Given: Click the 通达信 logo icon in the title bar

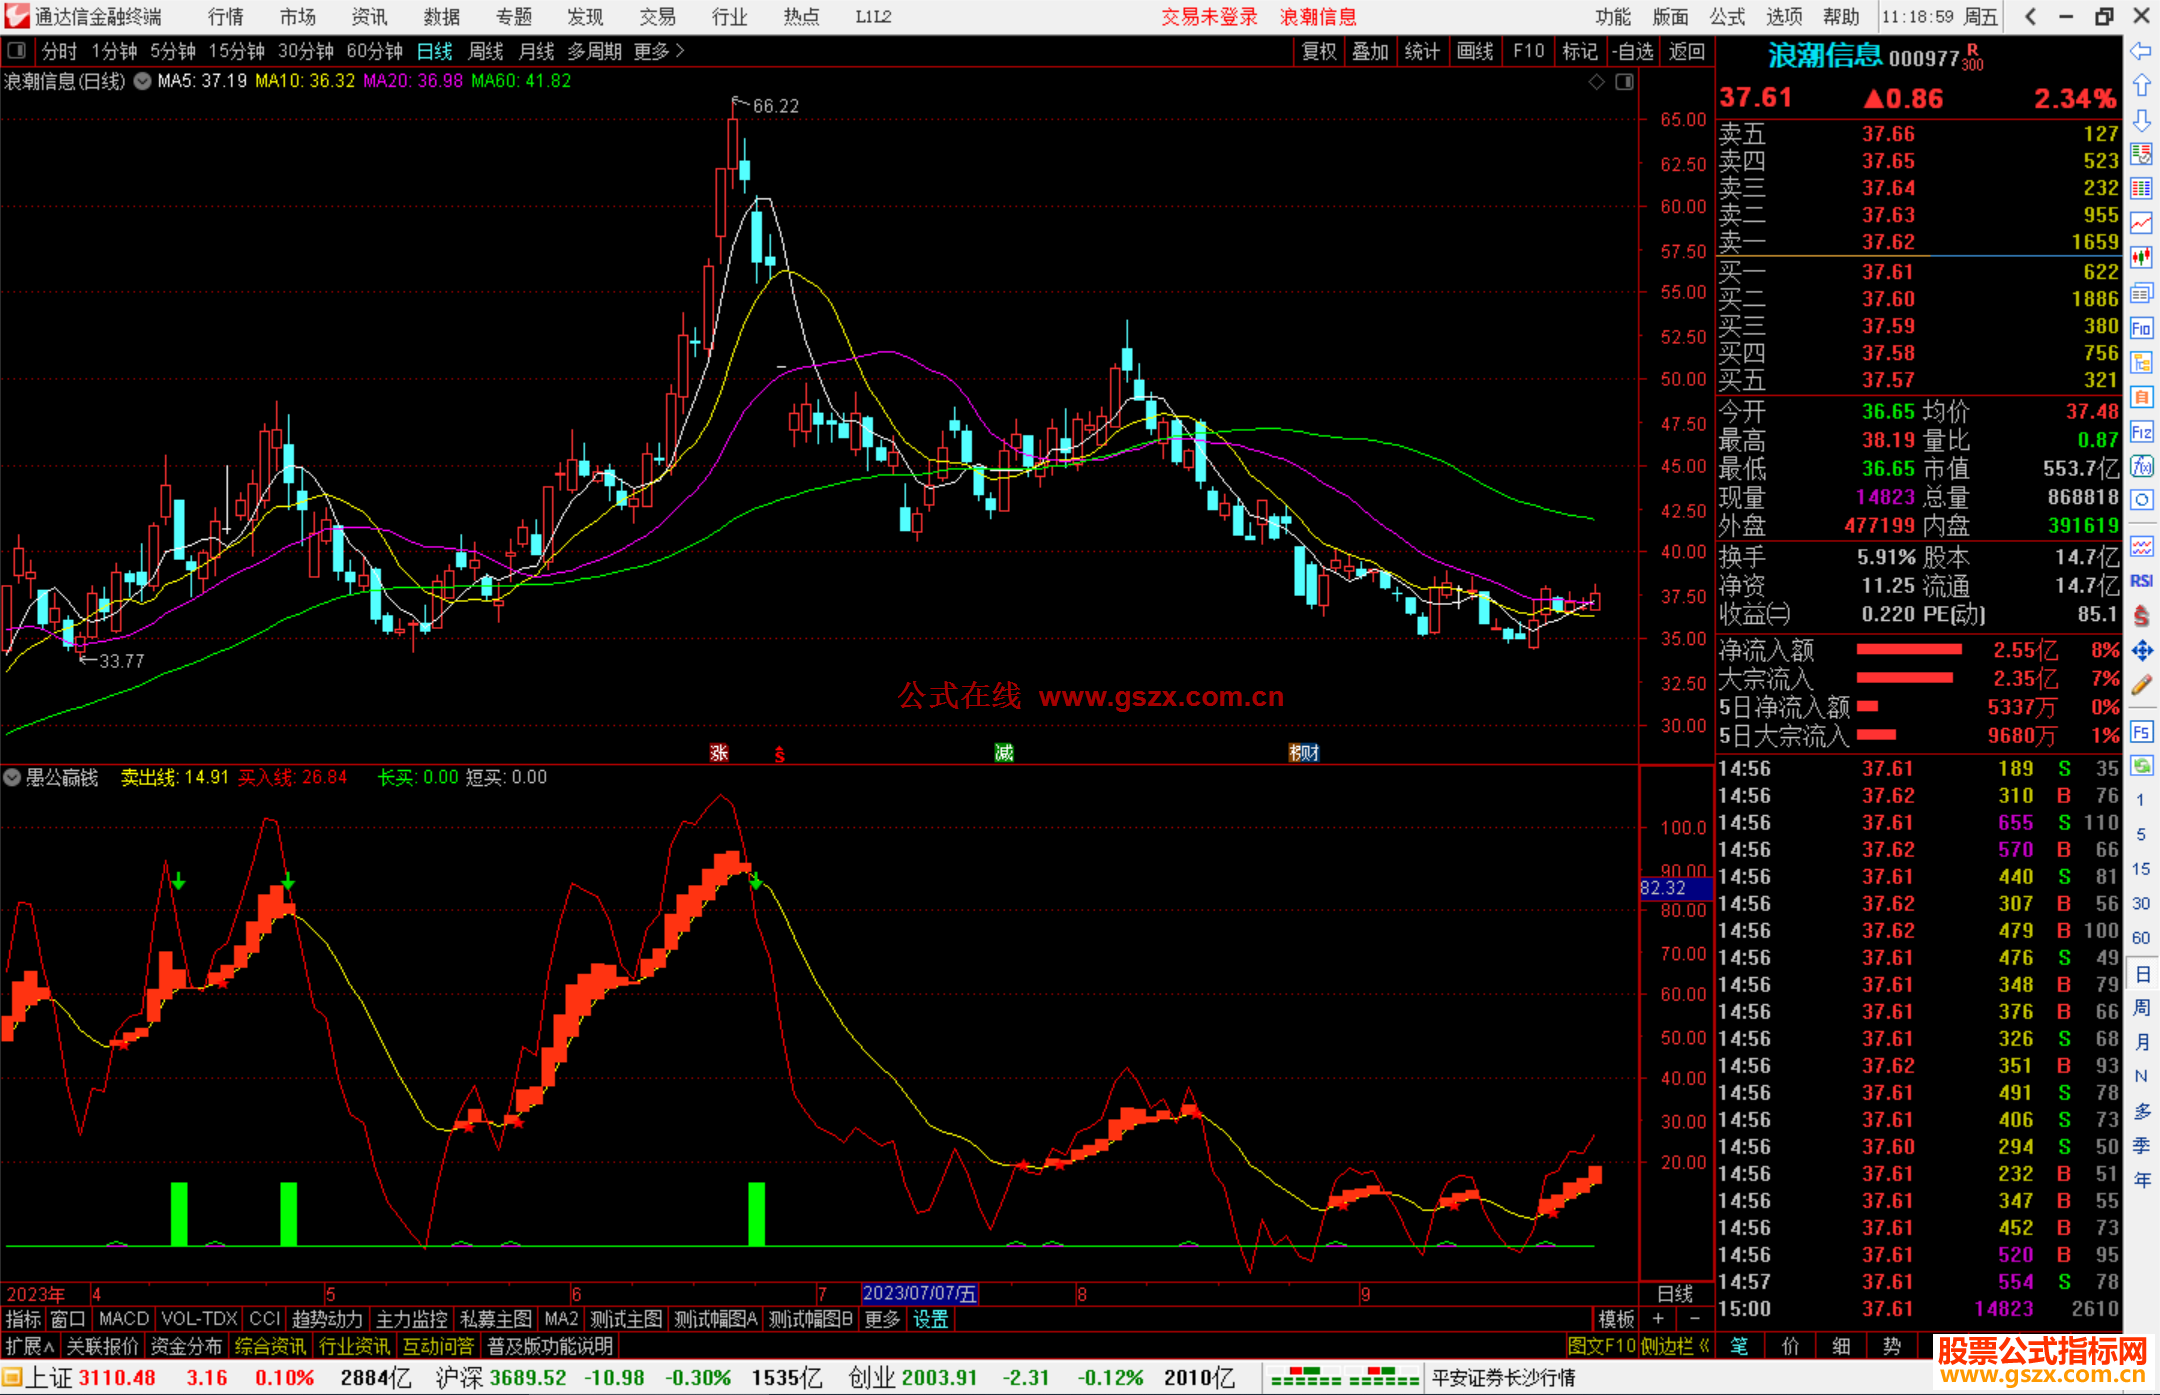Looking at the screenshot, I should point(16,16).
